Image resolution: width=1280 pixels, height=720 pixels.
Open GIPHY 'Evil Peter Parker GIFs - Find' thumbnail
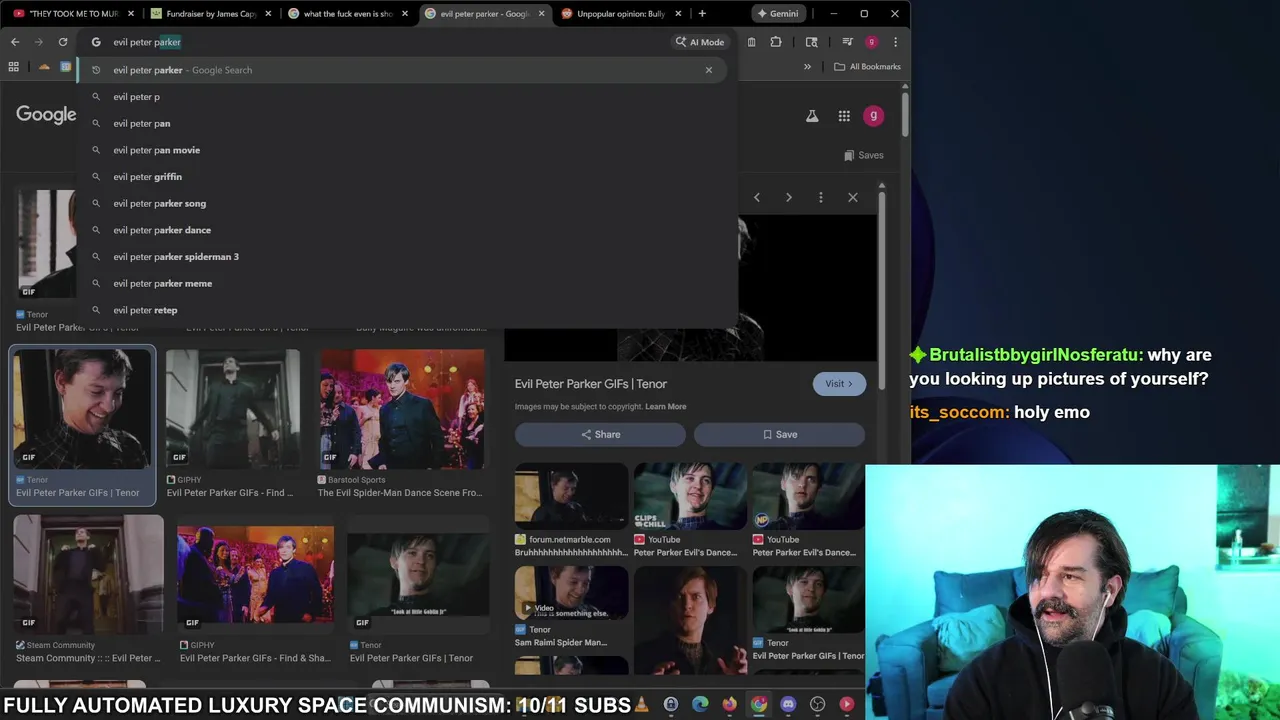pos(233,409)
